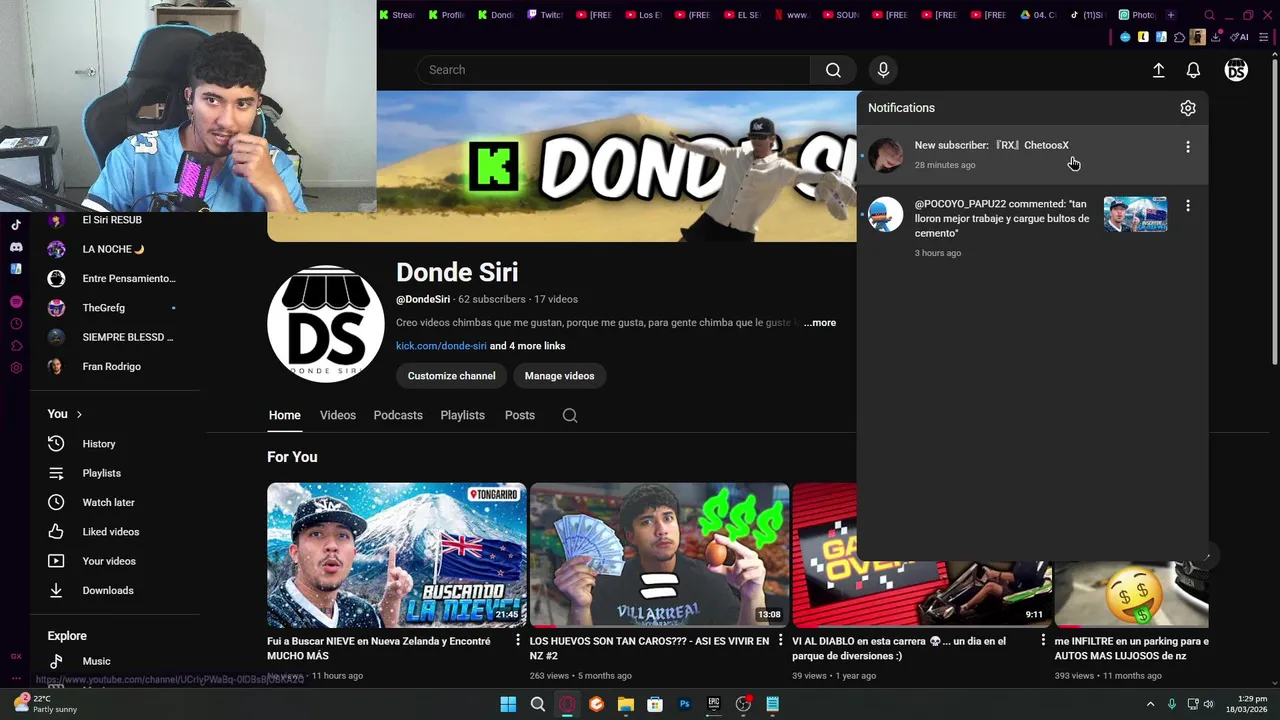Switch to the Videos channel tab
This screenshot has width=1280, height=720.
(338, 415)
